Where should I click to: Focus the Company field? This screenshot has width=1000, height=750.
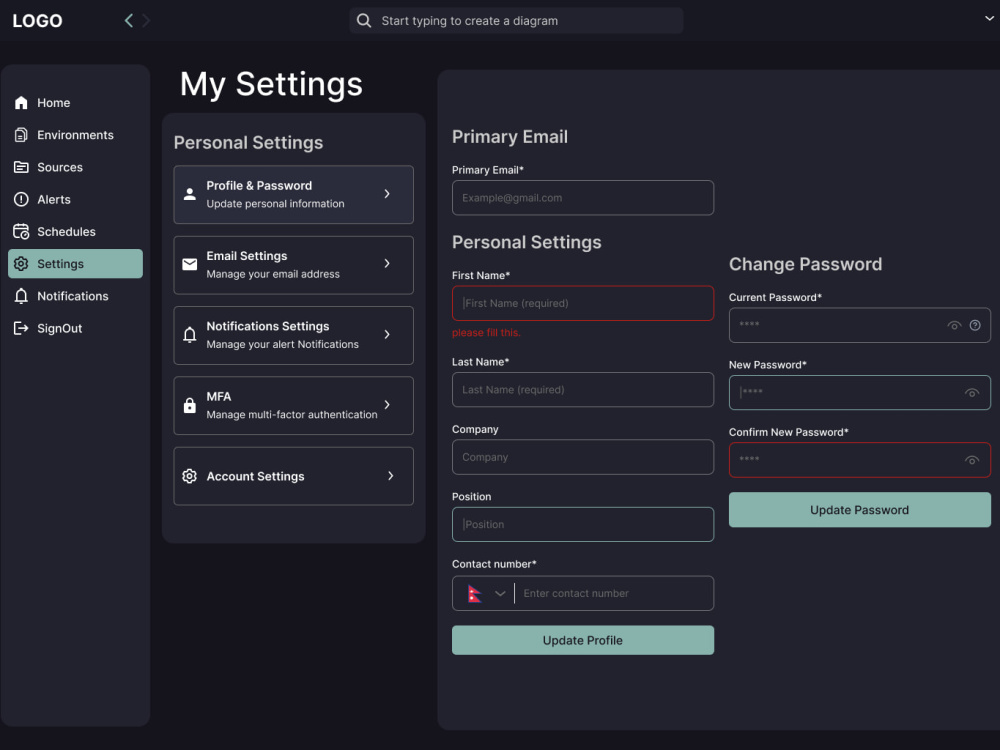[583, 457]
